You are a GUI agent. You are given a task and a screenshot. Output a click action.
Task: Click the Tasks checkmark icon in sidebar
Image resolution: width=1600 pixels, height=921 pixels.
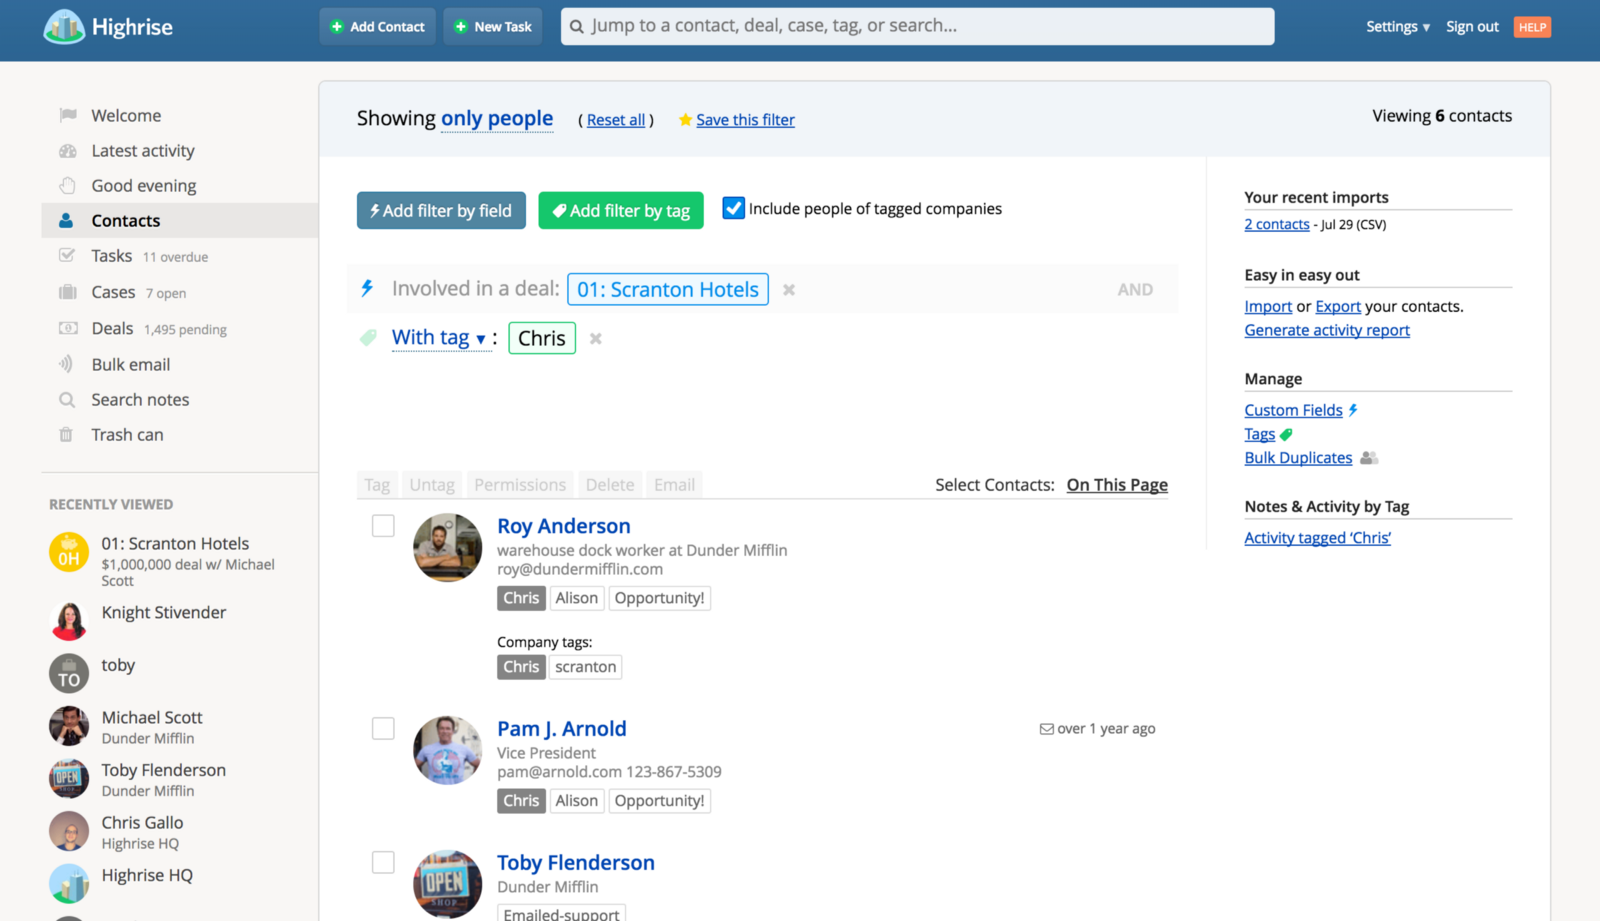(x=67, y=255)
